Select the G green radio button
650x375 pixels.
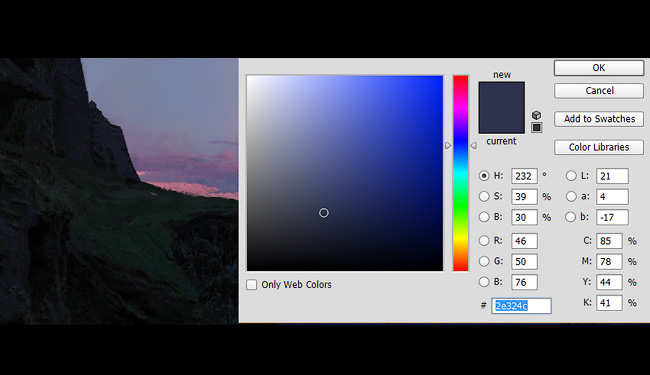click(x=484, y=261)
